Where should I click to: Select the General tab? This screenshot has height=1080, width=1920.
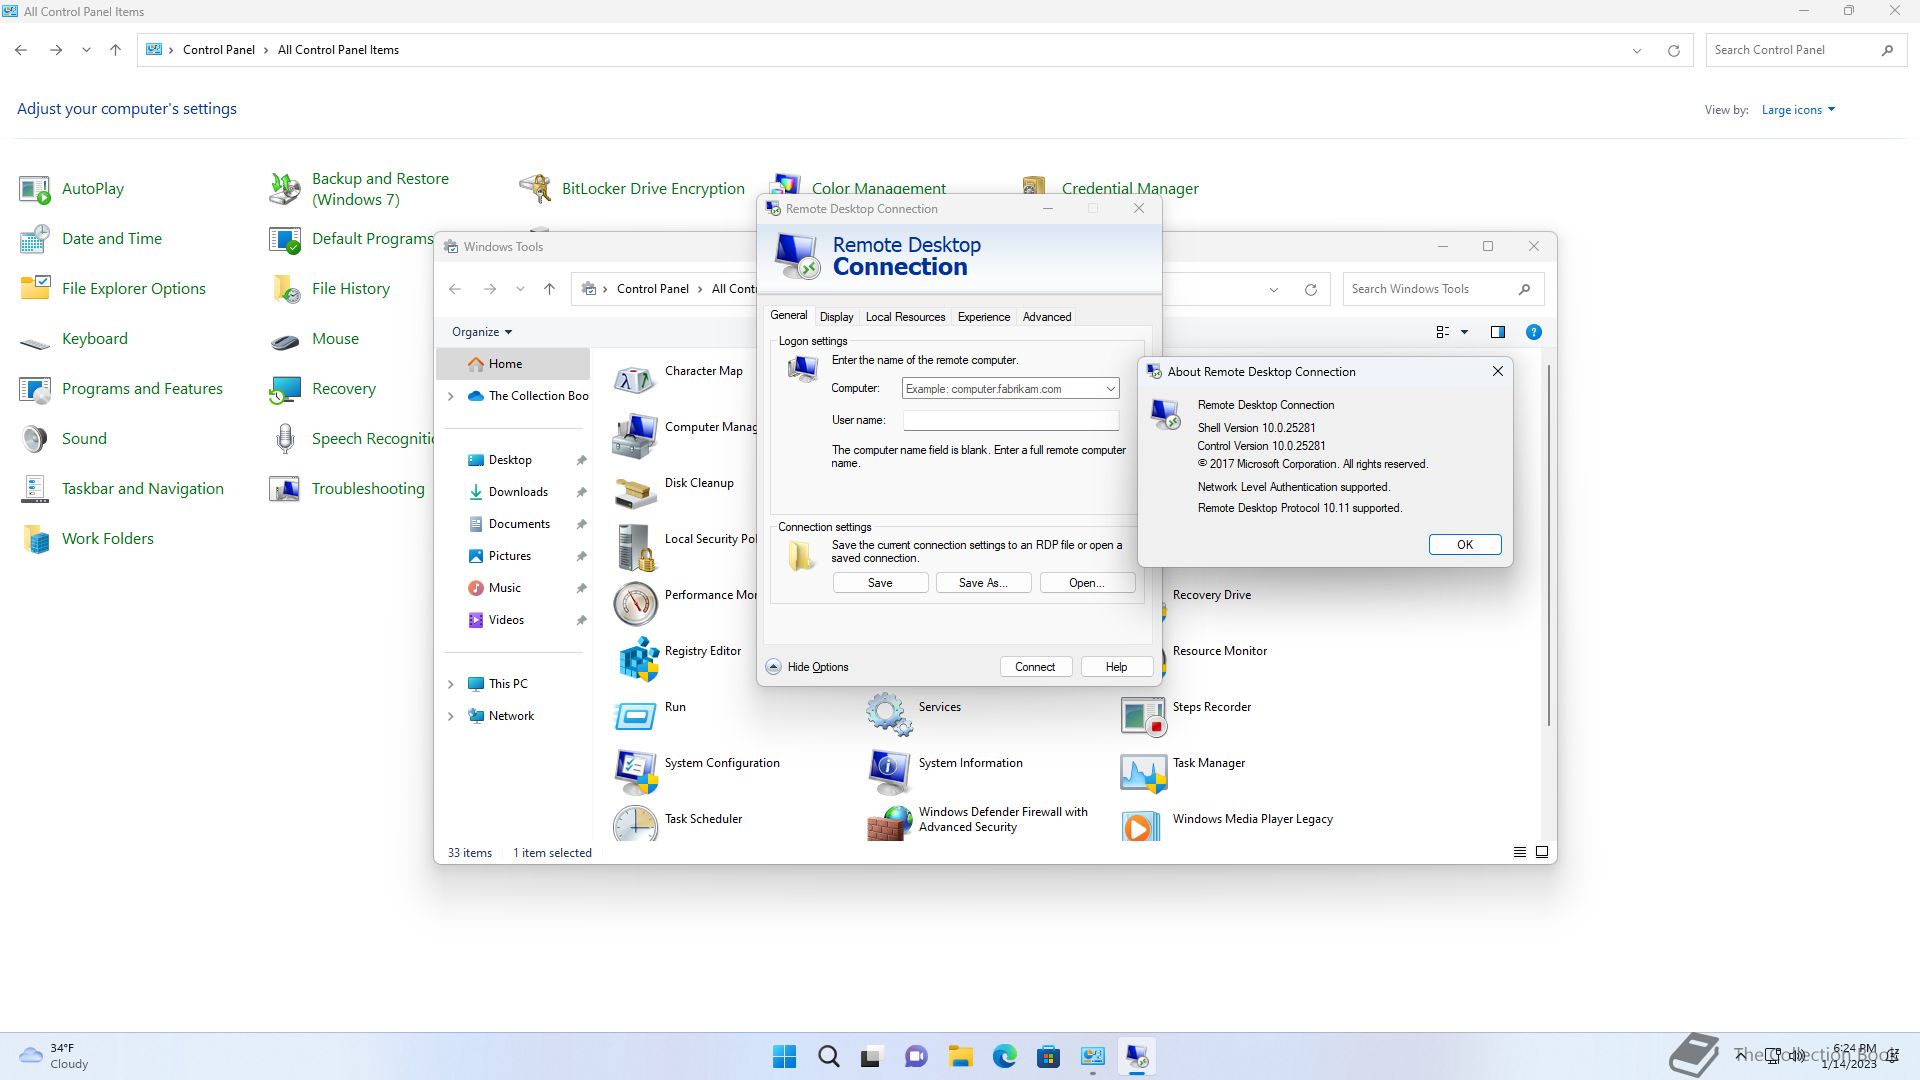coord(788,315)
